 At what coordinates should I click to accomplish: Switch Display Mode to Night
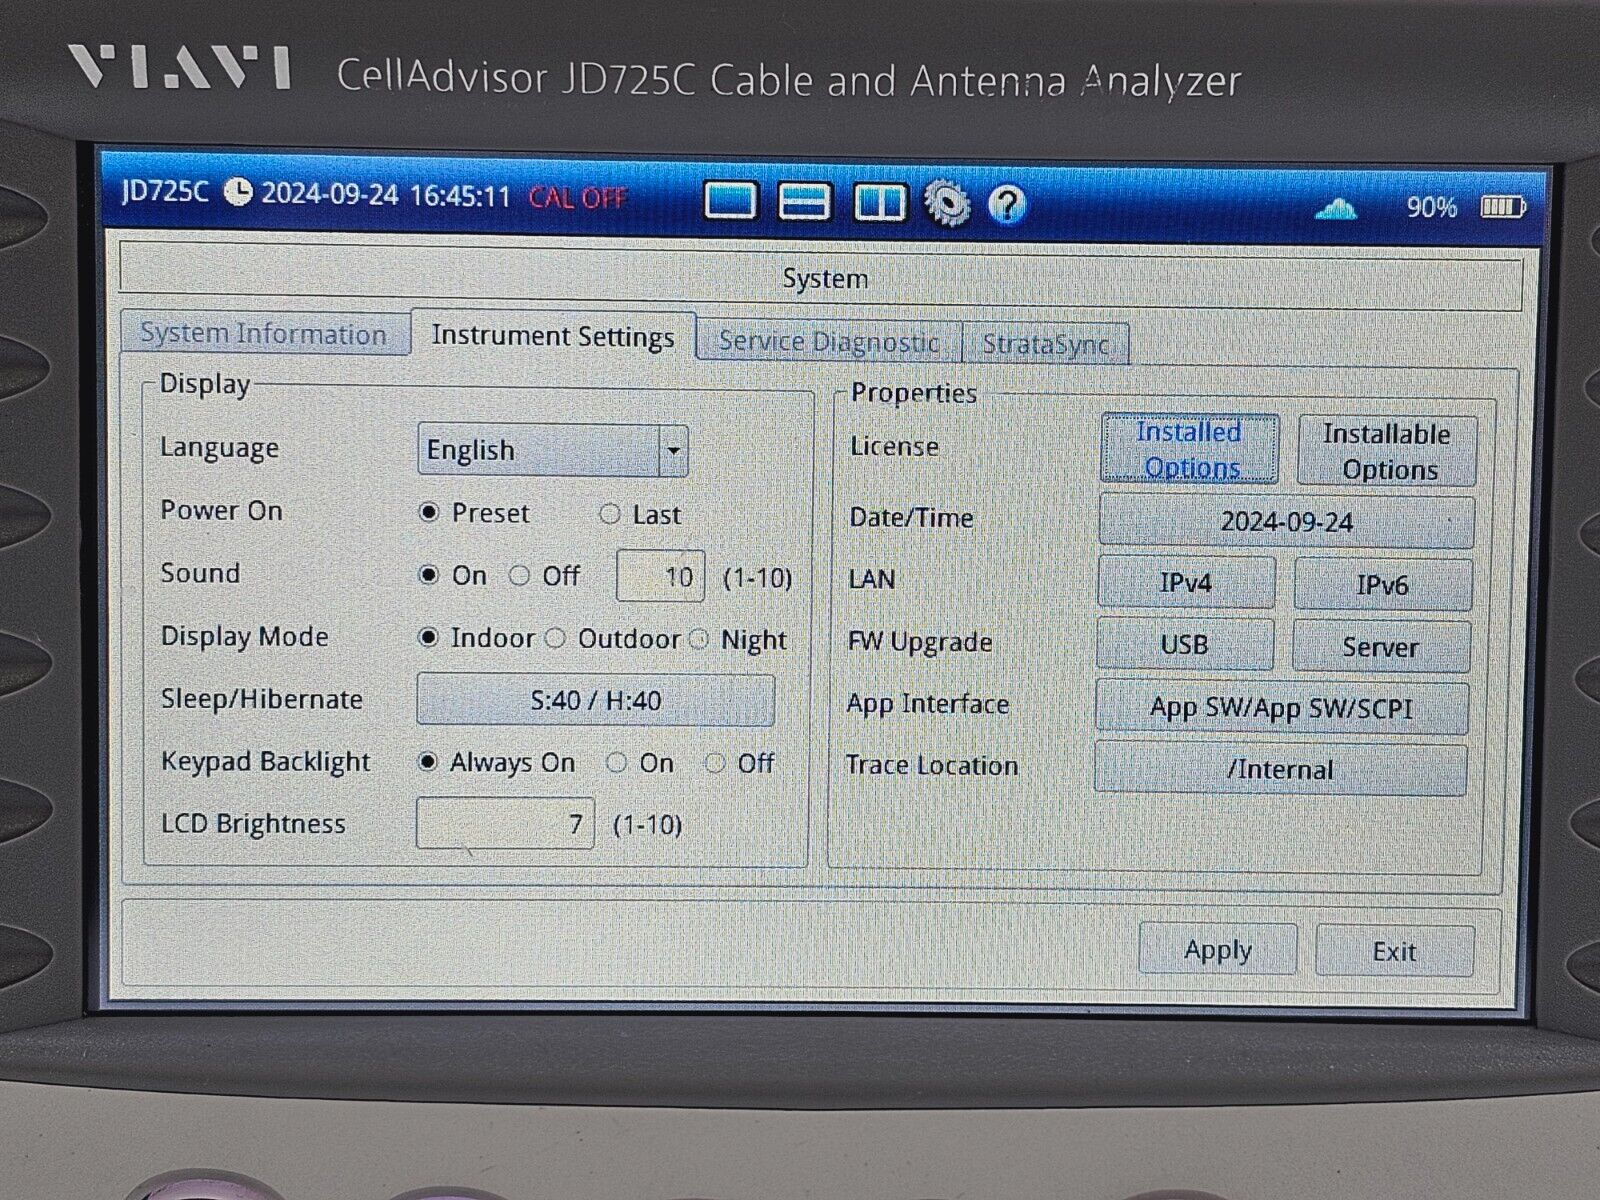698,638
